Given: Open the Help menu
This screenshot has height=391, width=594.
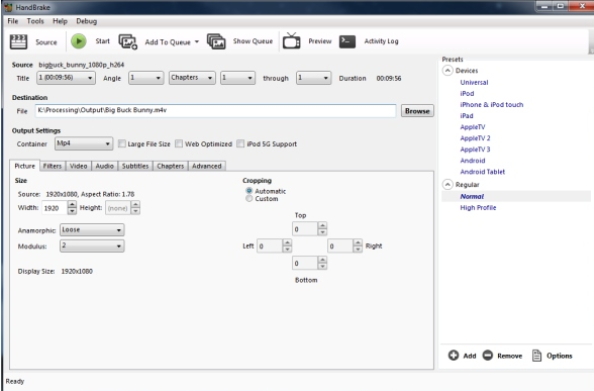Looking at the screenshot, I should click(60, 21).
